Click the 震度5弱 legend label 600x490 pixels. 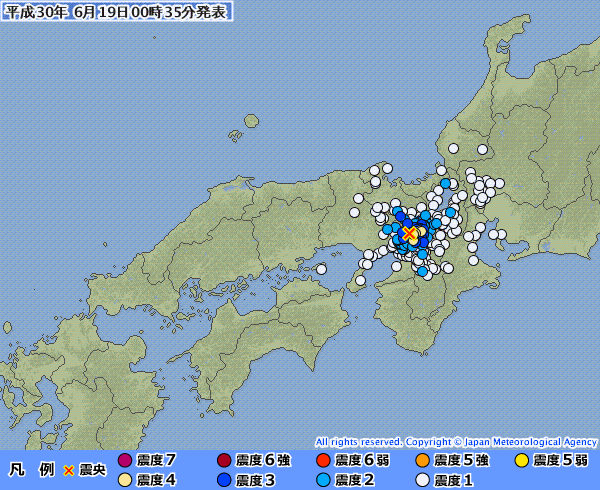pos(561,460)
